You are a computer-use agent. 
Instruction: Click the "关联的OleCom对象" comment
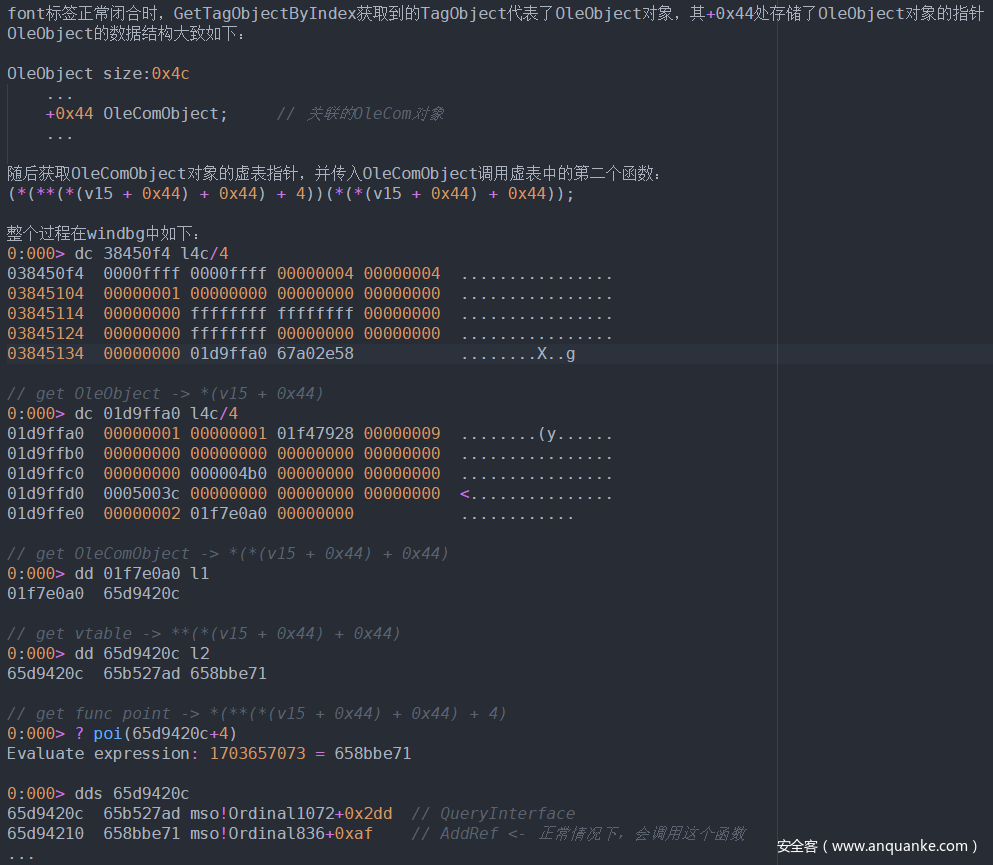(x=374, y=114)
